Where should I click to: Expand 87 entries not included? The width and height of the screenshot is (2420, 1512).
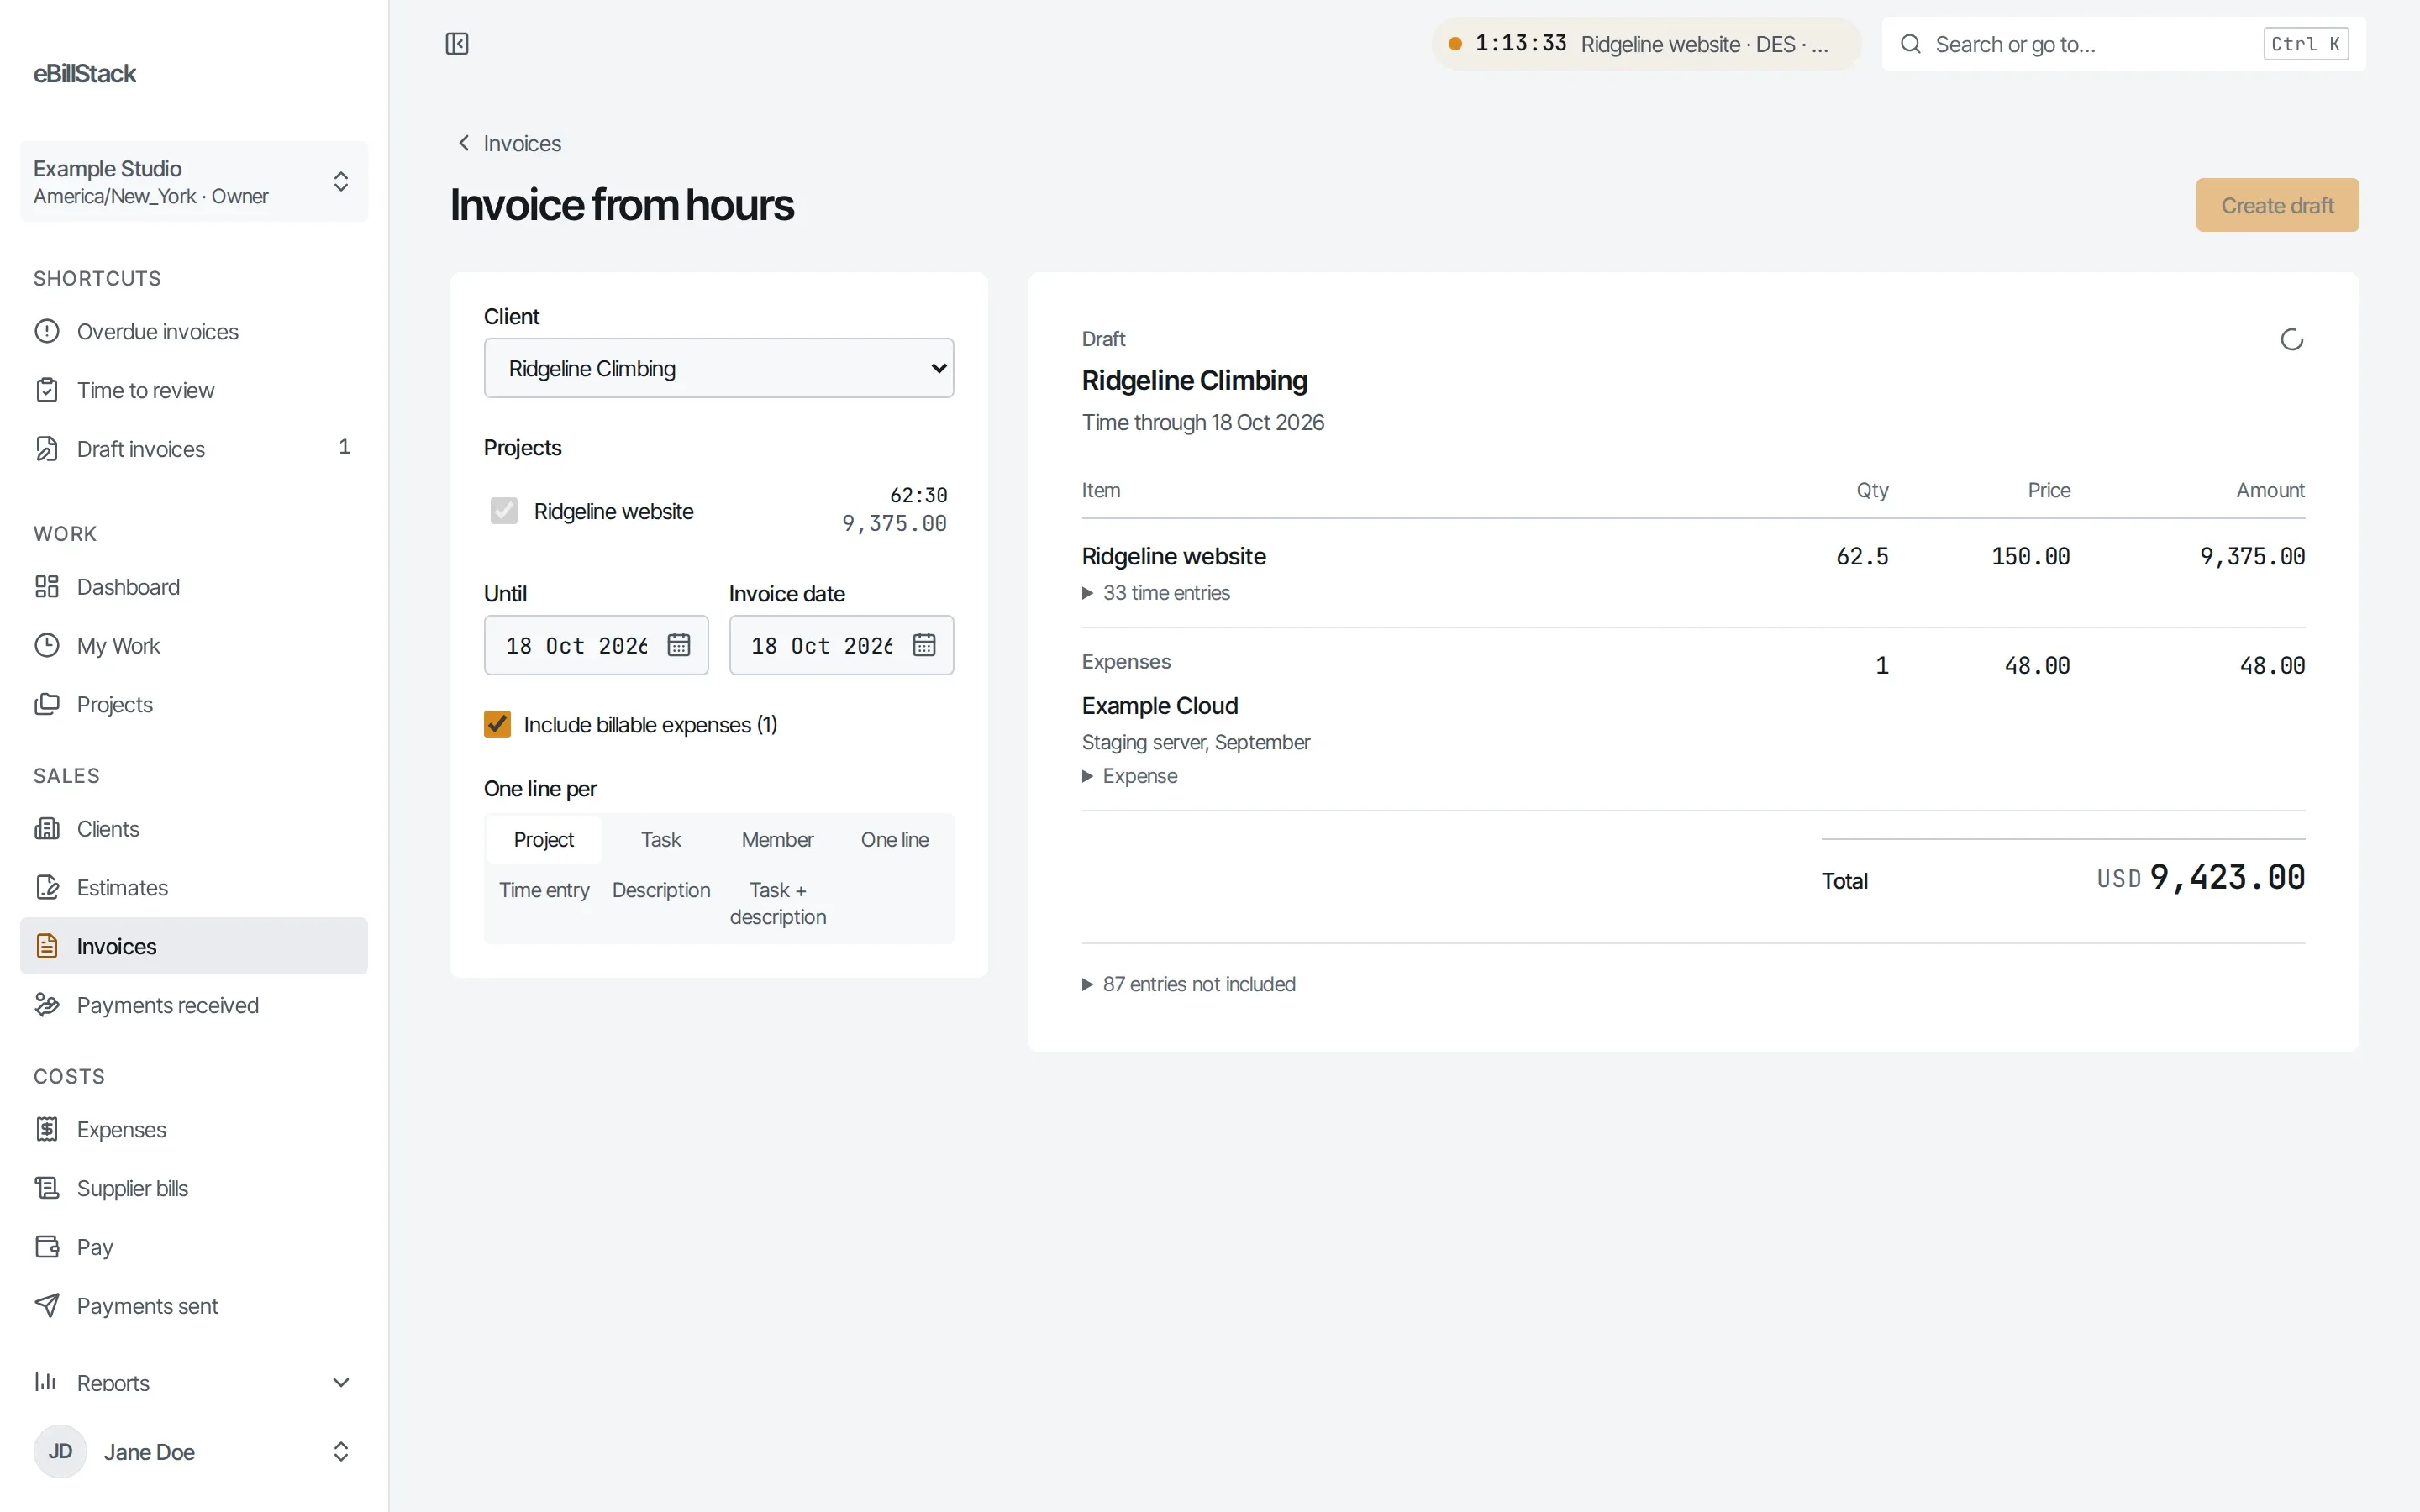point(1189,984)
